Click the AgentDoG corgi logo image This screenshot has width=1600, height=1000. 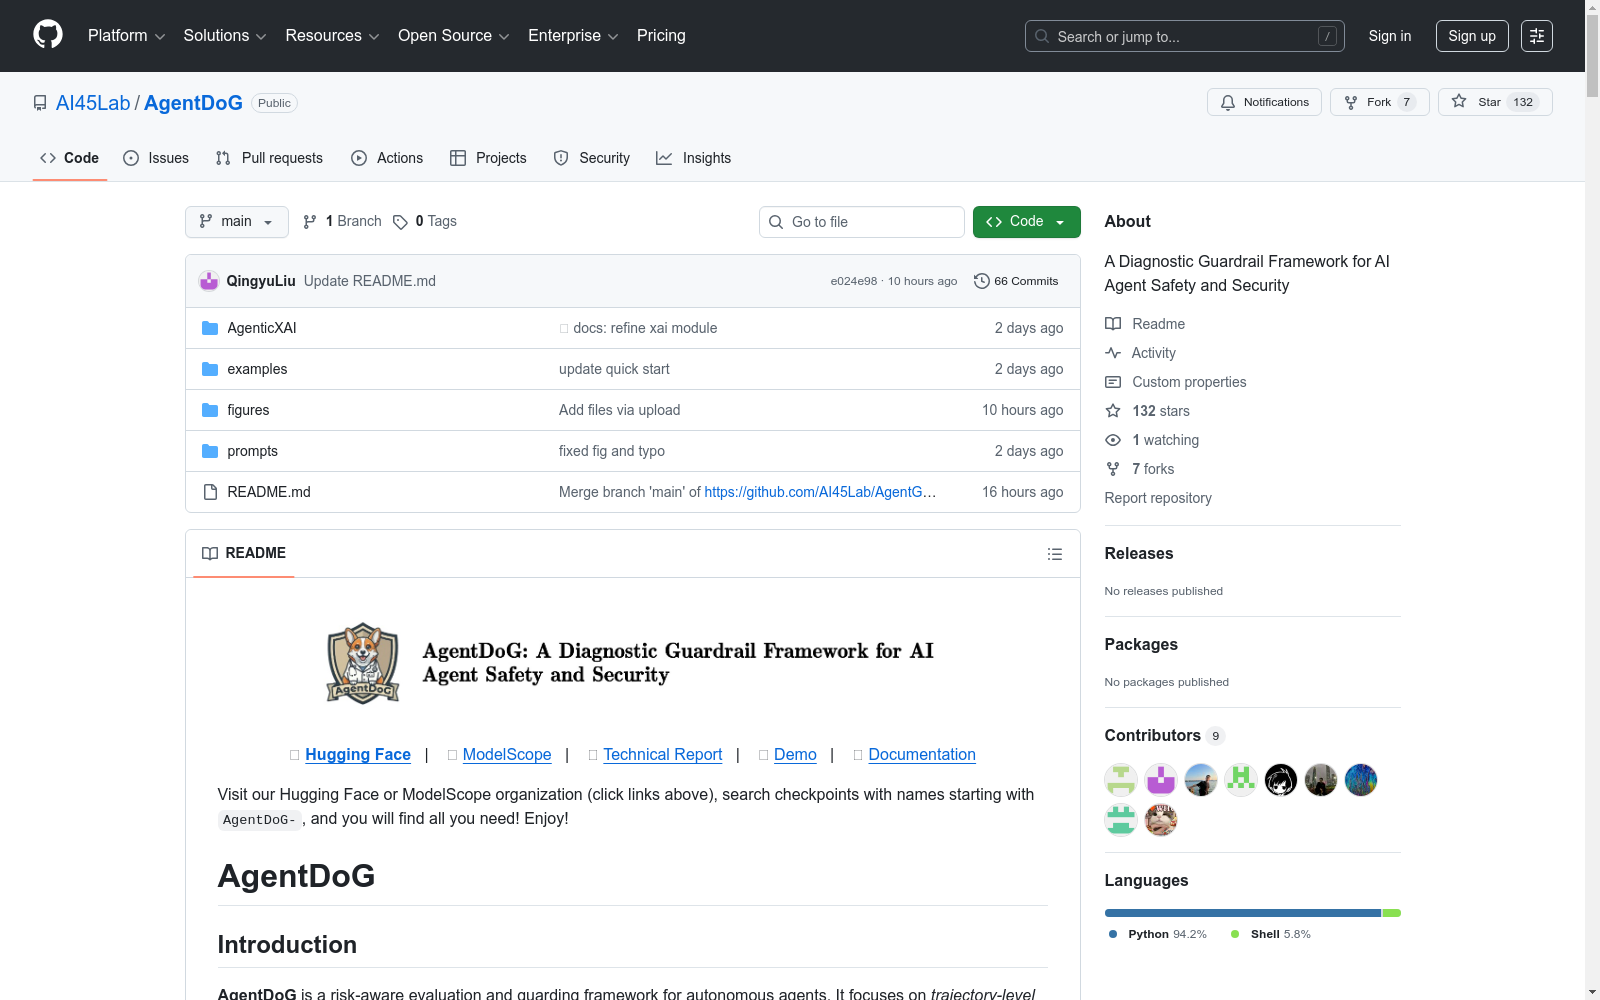point(363,663)
